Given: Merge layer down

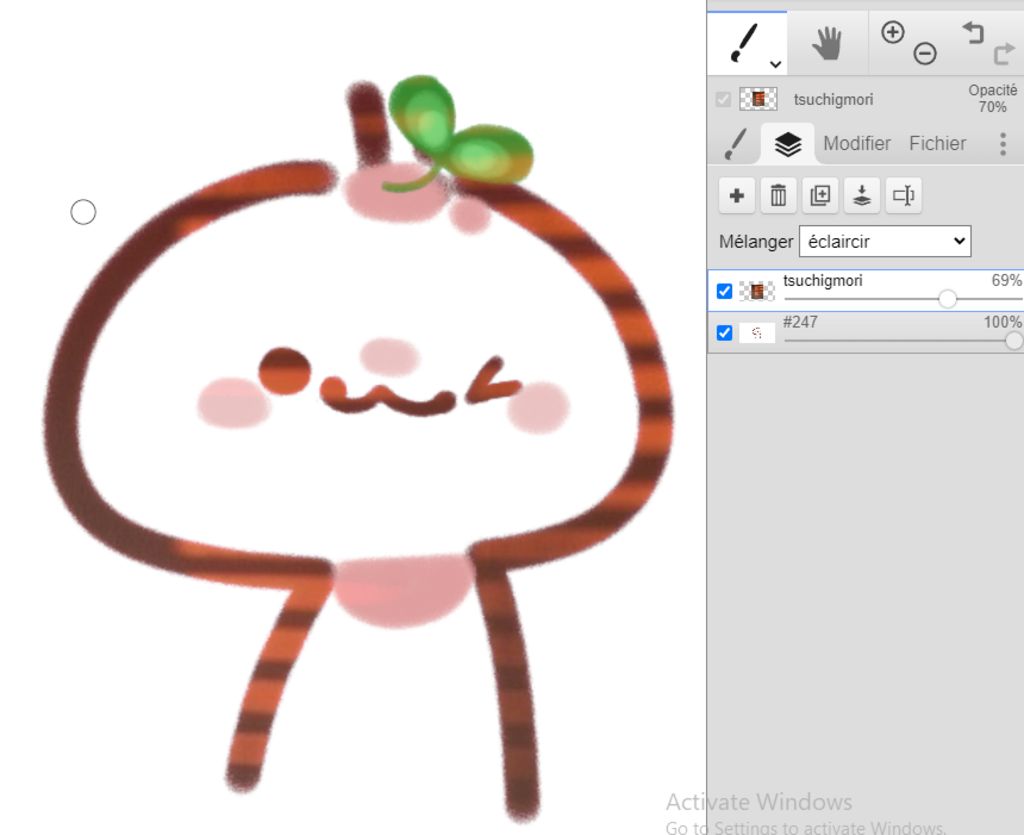Looking at the screenshot, I should (862, 195).
